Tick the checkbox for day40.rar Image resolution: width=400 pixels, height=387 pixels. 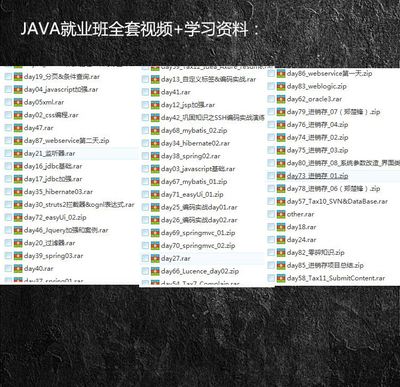coord(8,269)
